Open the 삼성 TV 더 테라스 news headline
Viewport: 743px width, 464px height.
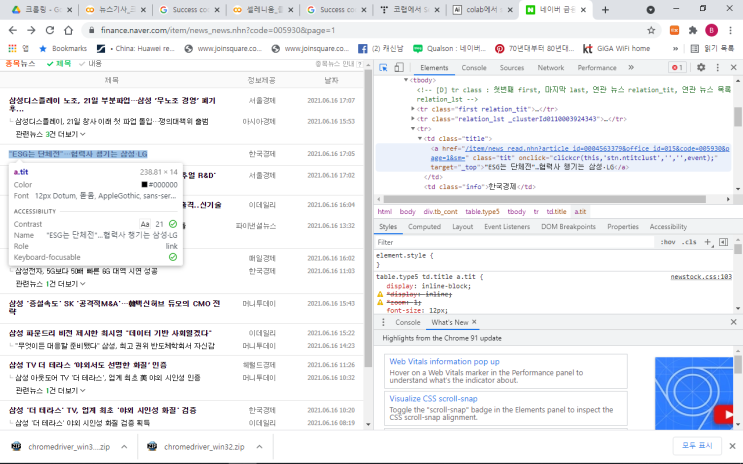(x=88, y=365)
